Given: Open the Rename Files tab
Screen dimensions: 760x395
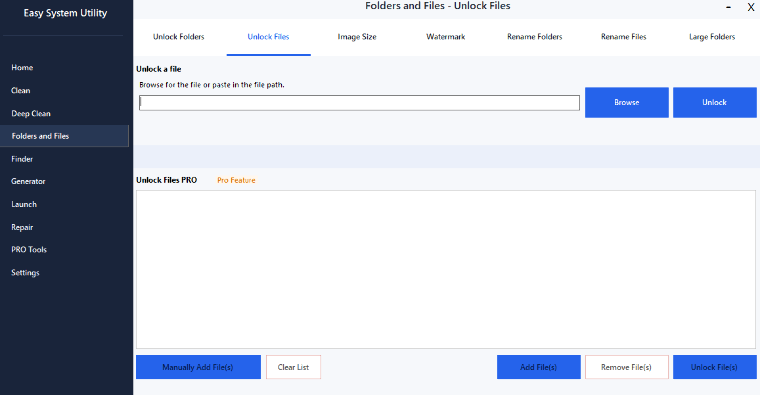Looking at the screenshot, I should click(x=624, y=37).
